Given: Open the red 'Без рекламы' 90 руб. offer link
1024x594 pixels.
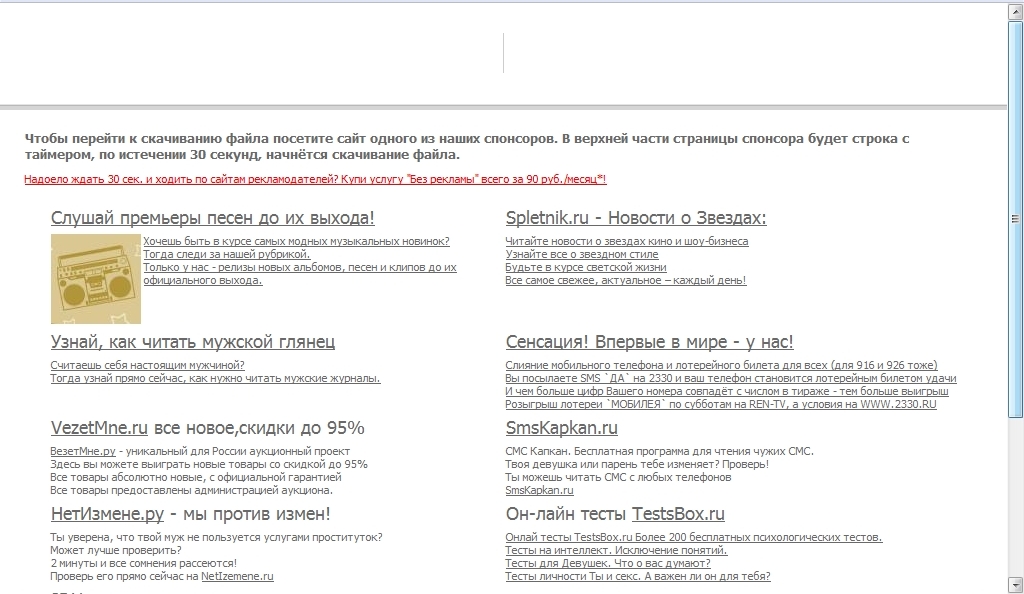Looking at the screenshot, I should (315, 179).
